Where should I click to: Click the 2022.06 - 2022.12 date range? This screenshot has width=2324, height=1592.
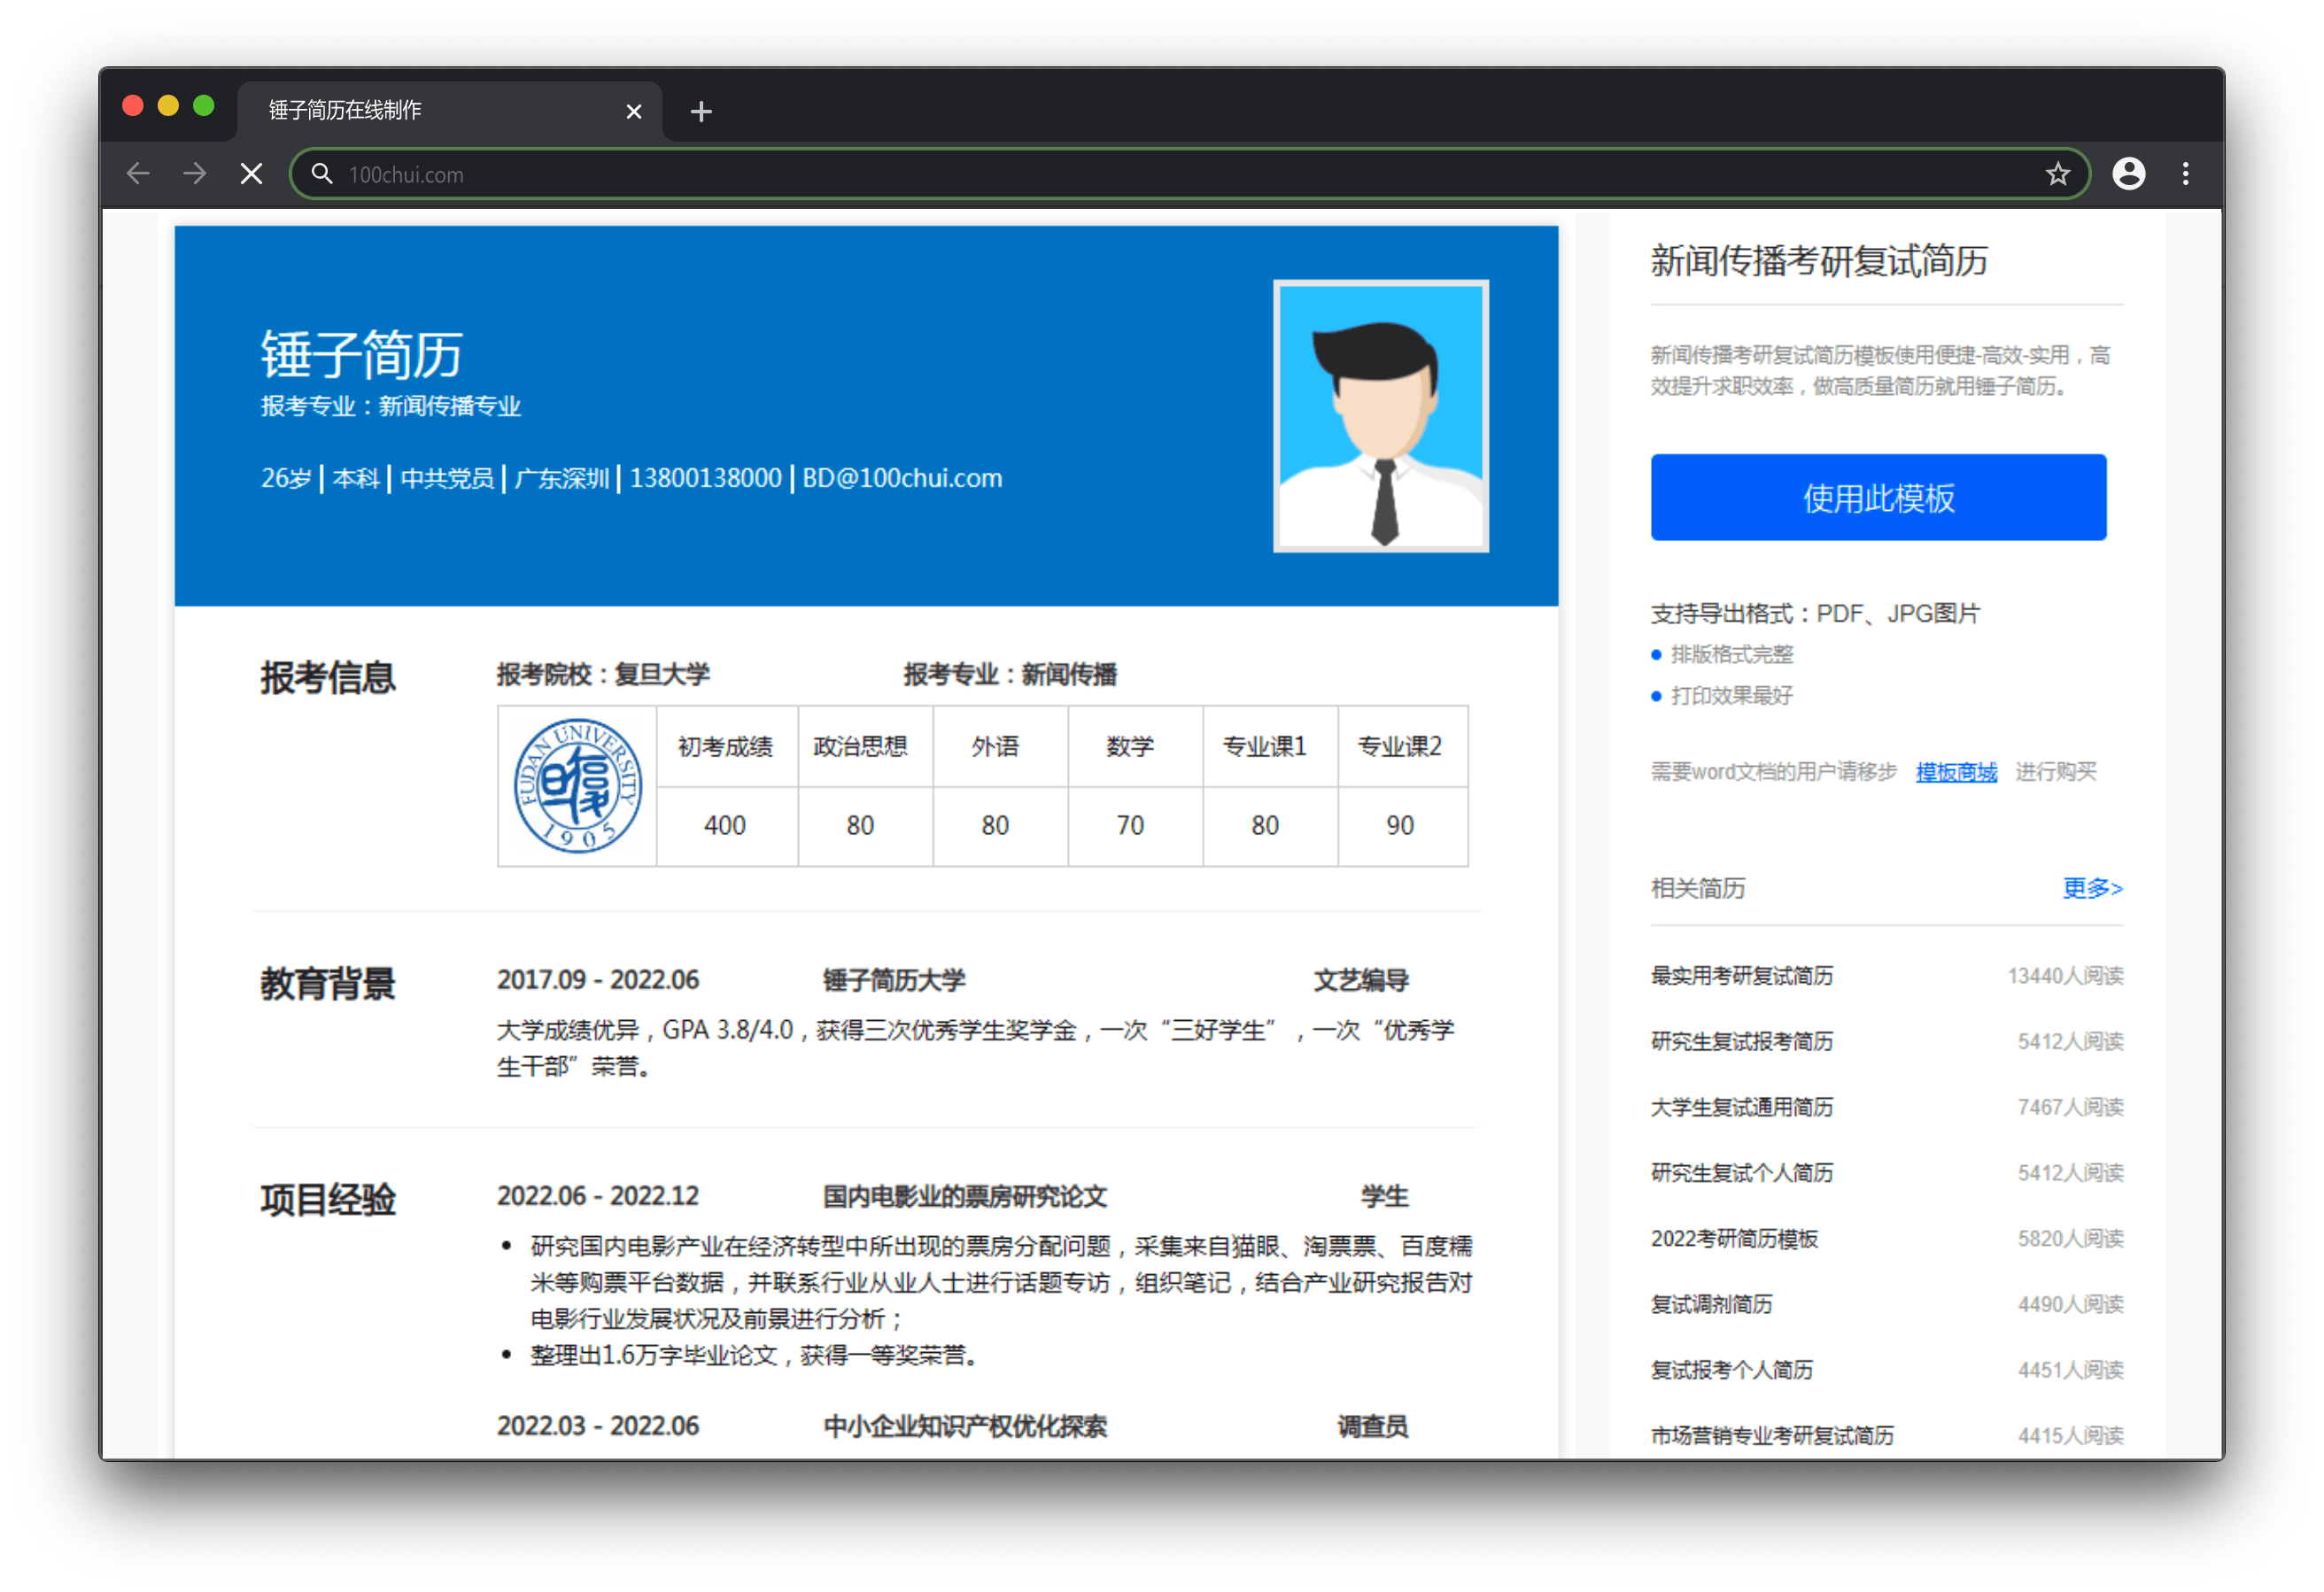tap(598, 1196)
